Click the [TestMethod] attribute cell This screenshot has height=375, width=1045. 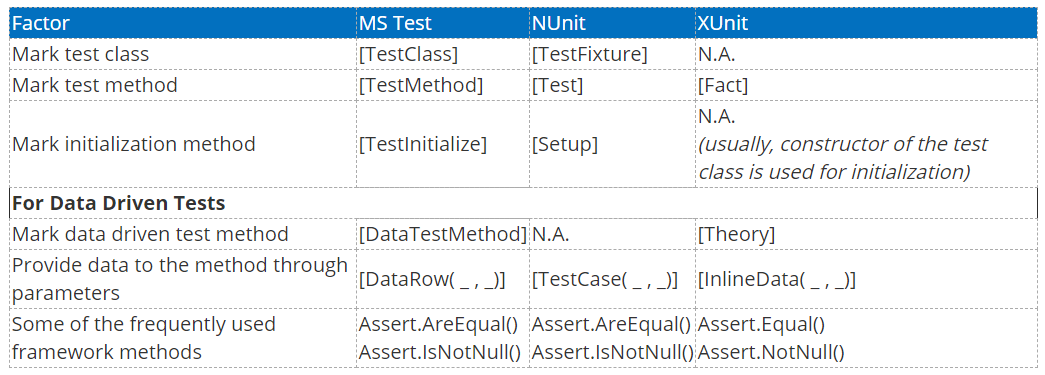click(x=443, y=85)
